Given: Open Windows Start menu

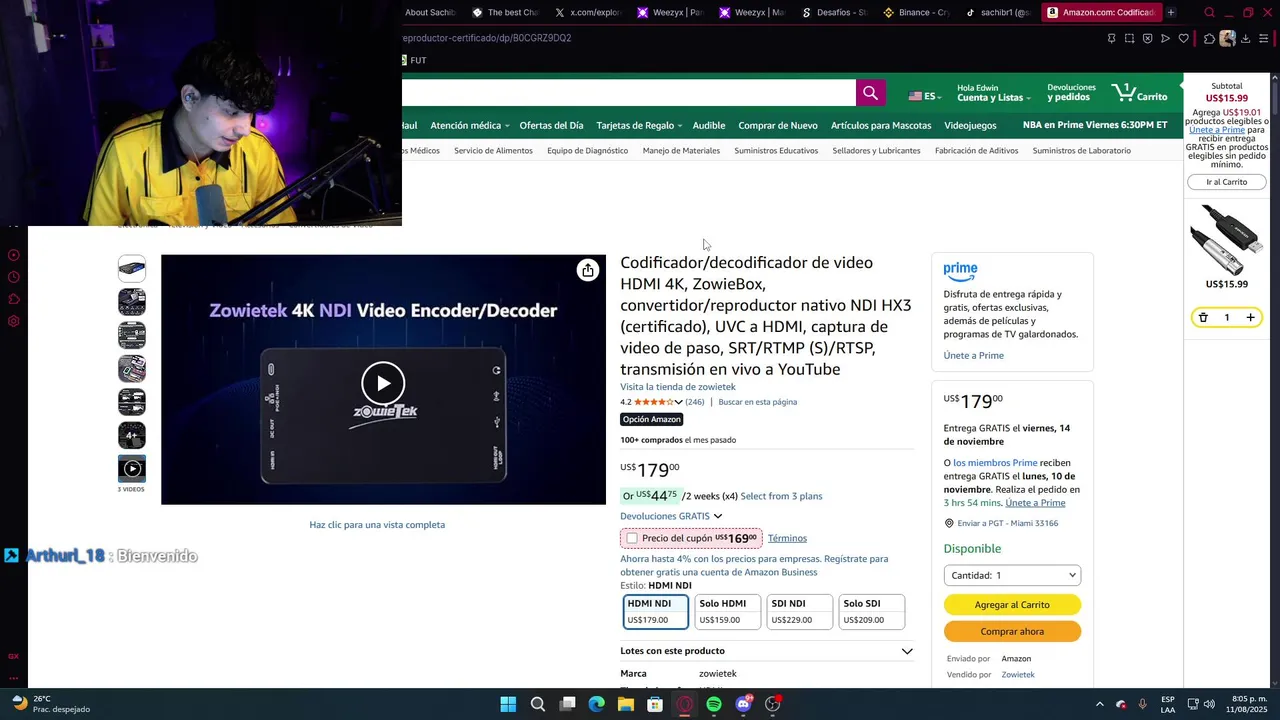Looking at the screenshot, I should pyautogui.click(x=508, y=704).
